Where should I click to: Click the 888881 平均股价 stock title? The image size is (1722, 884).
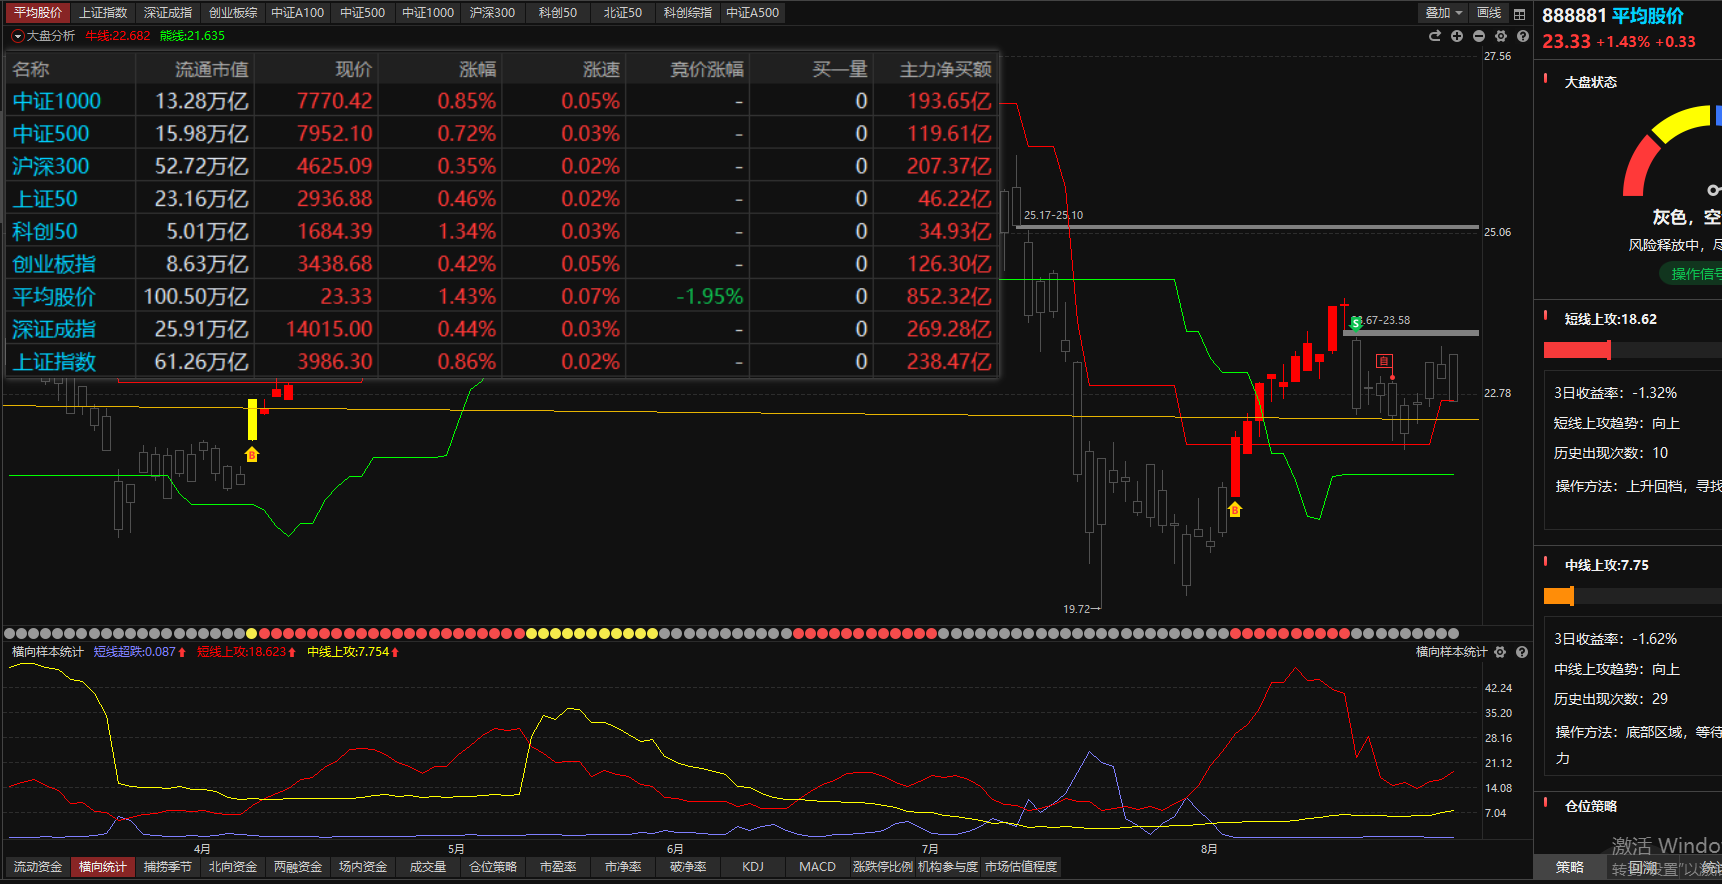pyautogui.click(x=1613, y=16)
